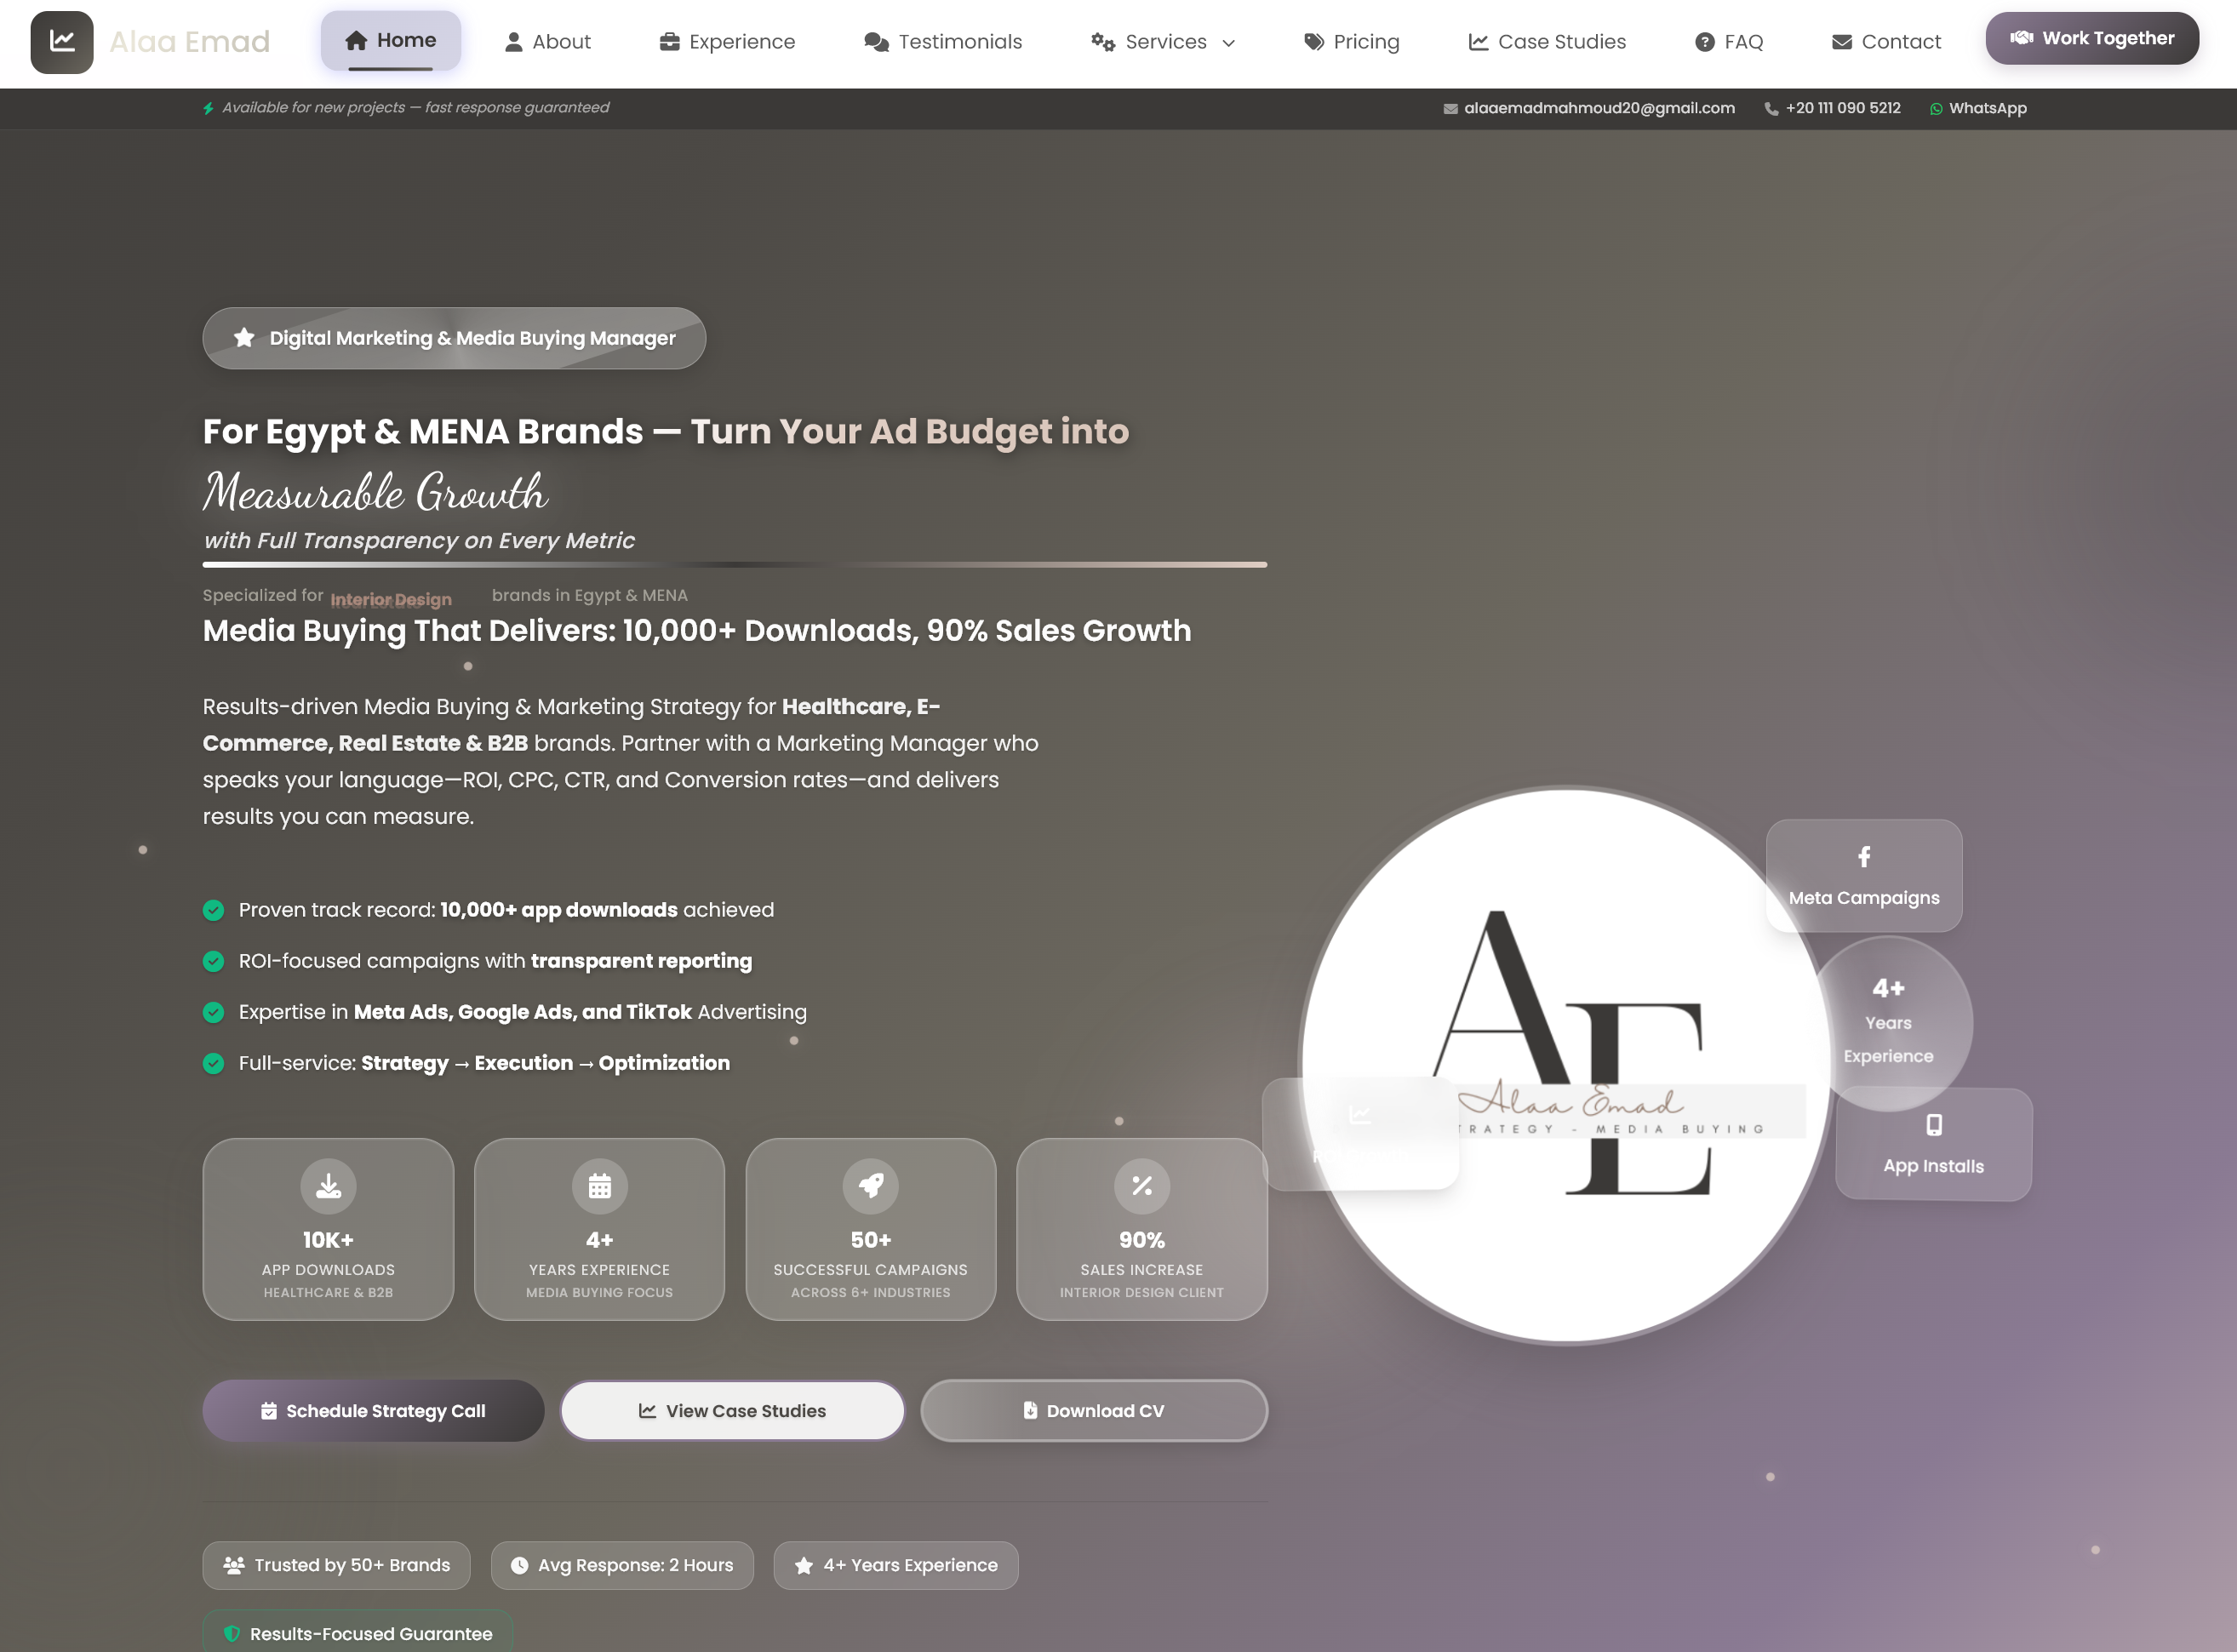Click the AE logo profile image
The height and width of the screenshot is (1652, 2237).
(x=1566, y=1065)
